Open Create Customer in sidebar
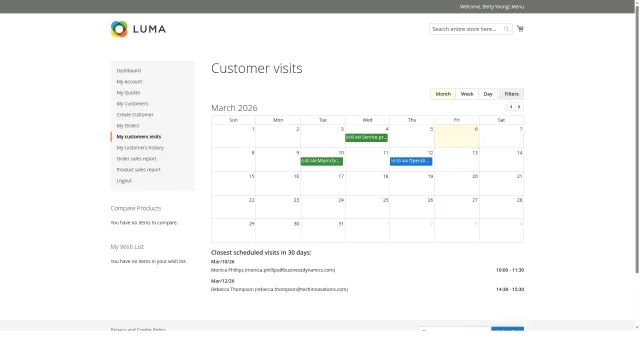The height and width of the screenshot is (360, 640). pyautogui.click(x=135, y=115)
